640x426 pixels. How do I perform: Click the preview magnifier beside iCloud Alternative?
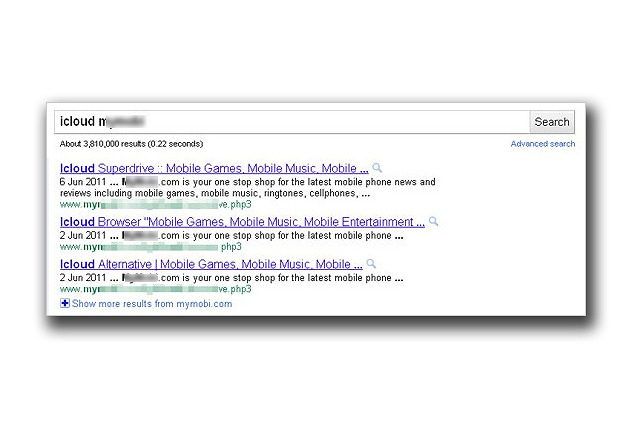tap(371, 264)
